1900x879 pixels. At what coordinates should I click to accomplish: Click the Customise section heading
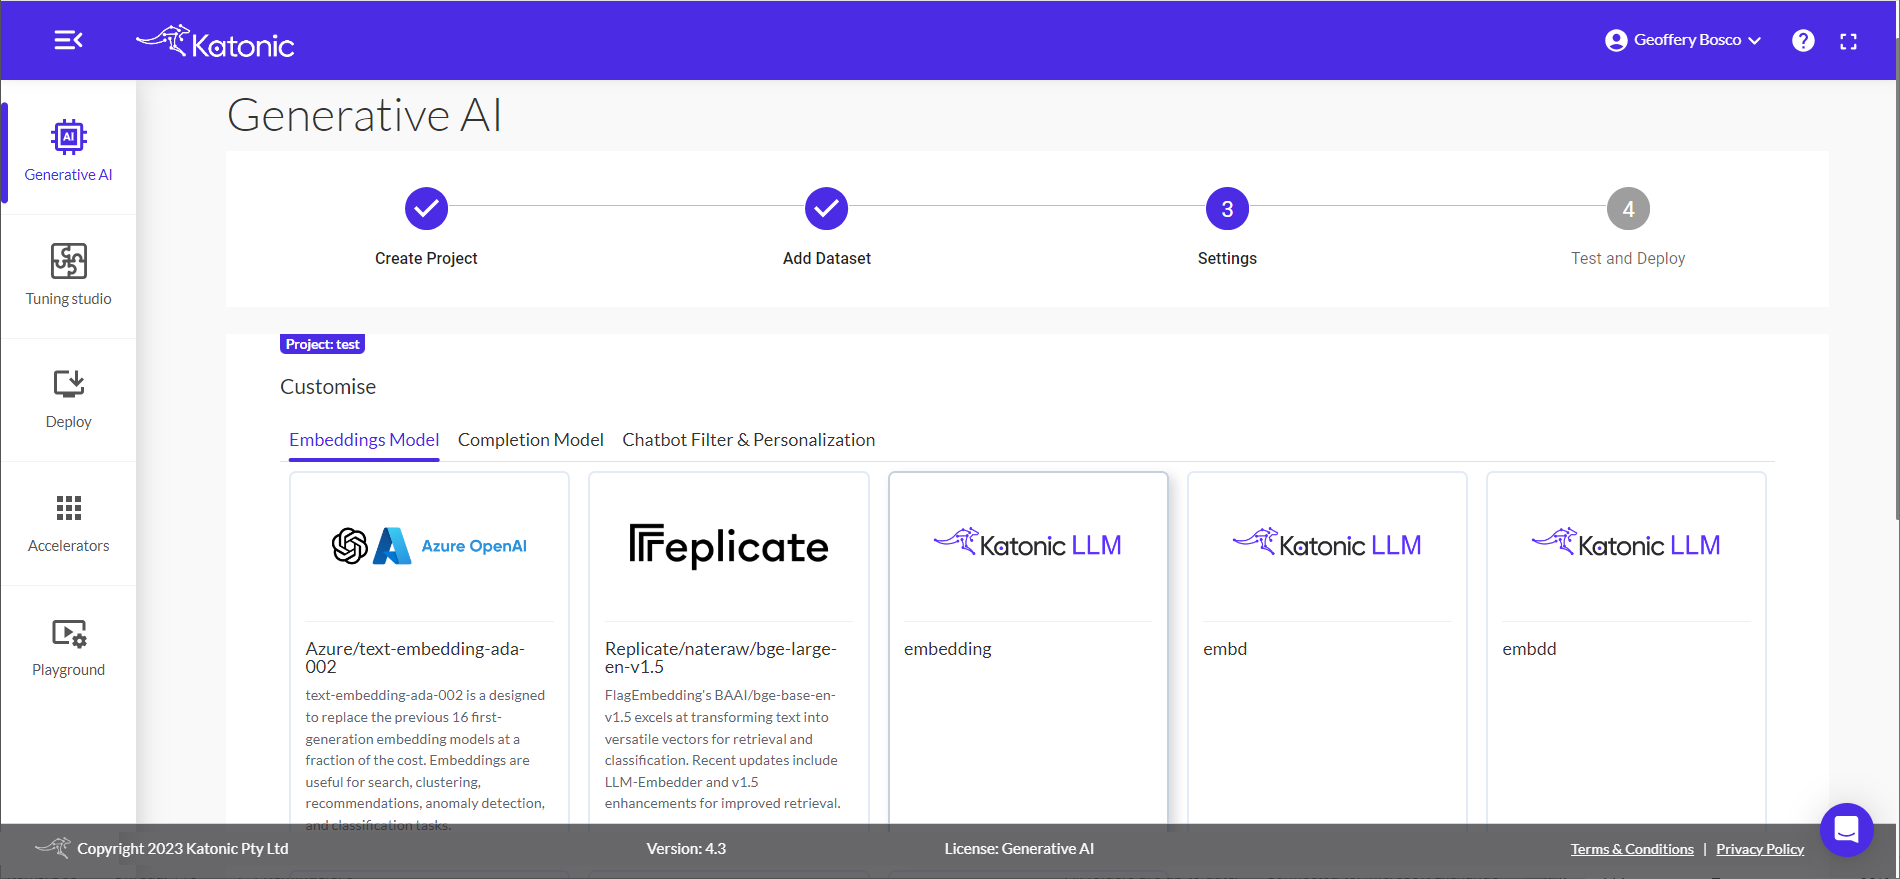tap(328, 387)
